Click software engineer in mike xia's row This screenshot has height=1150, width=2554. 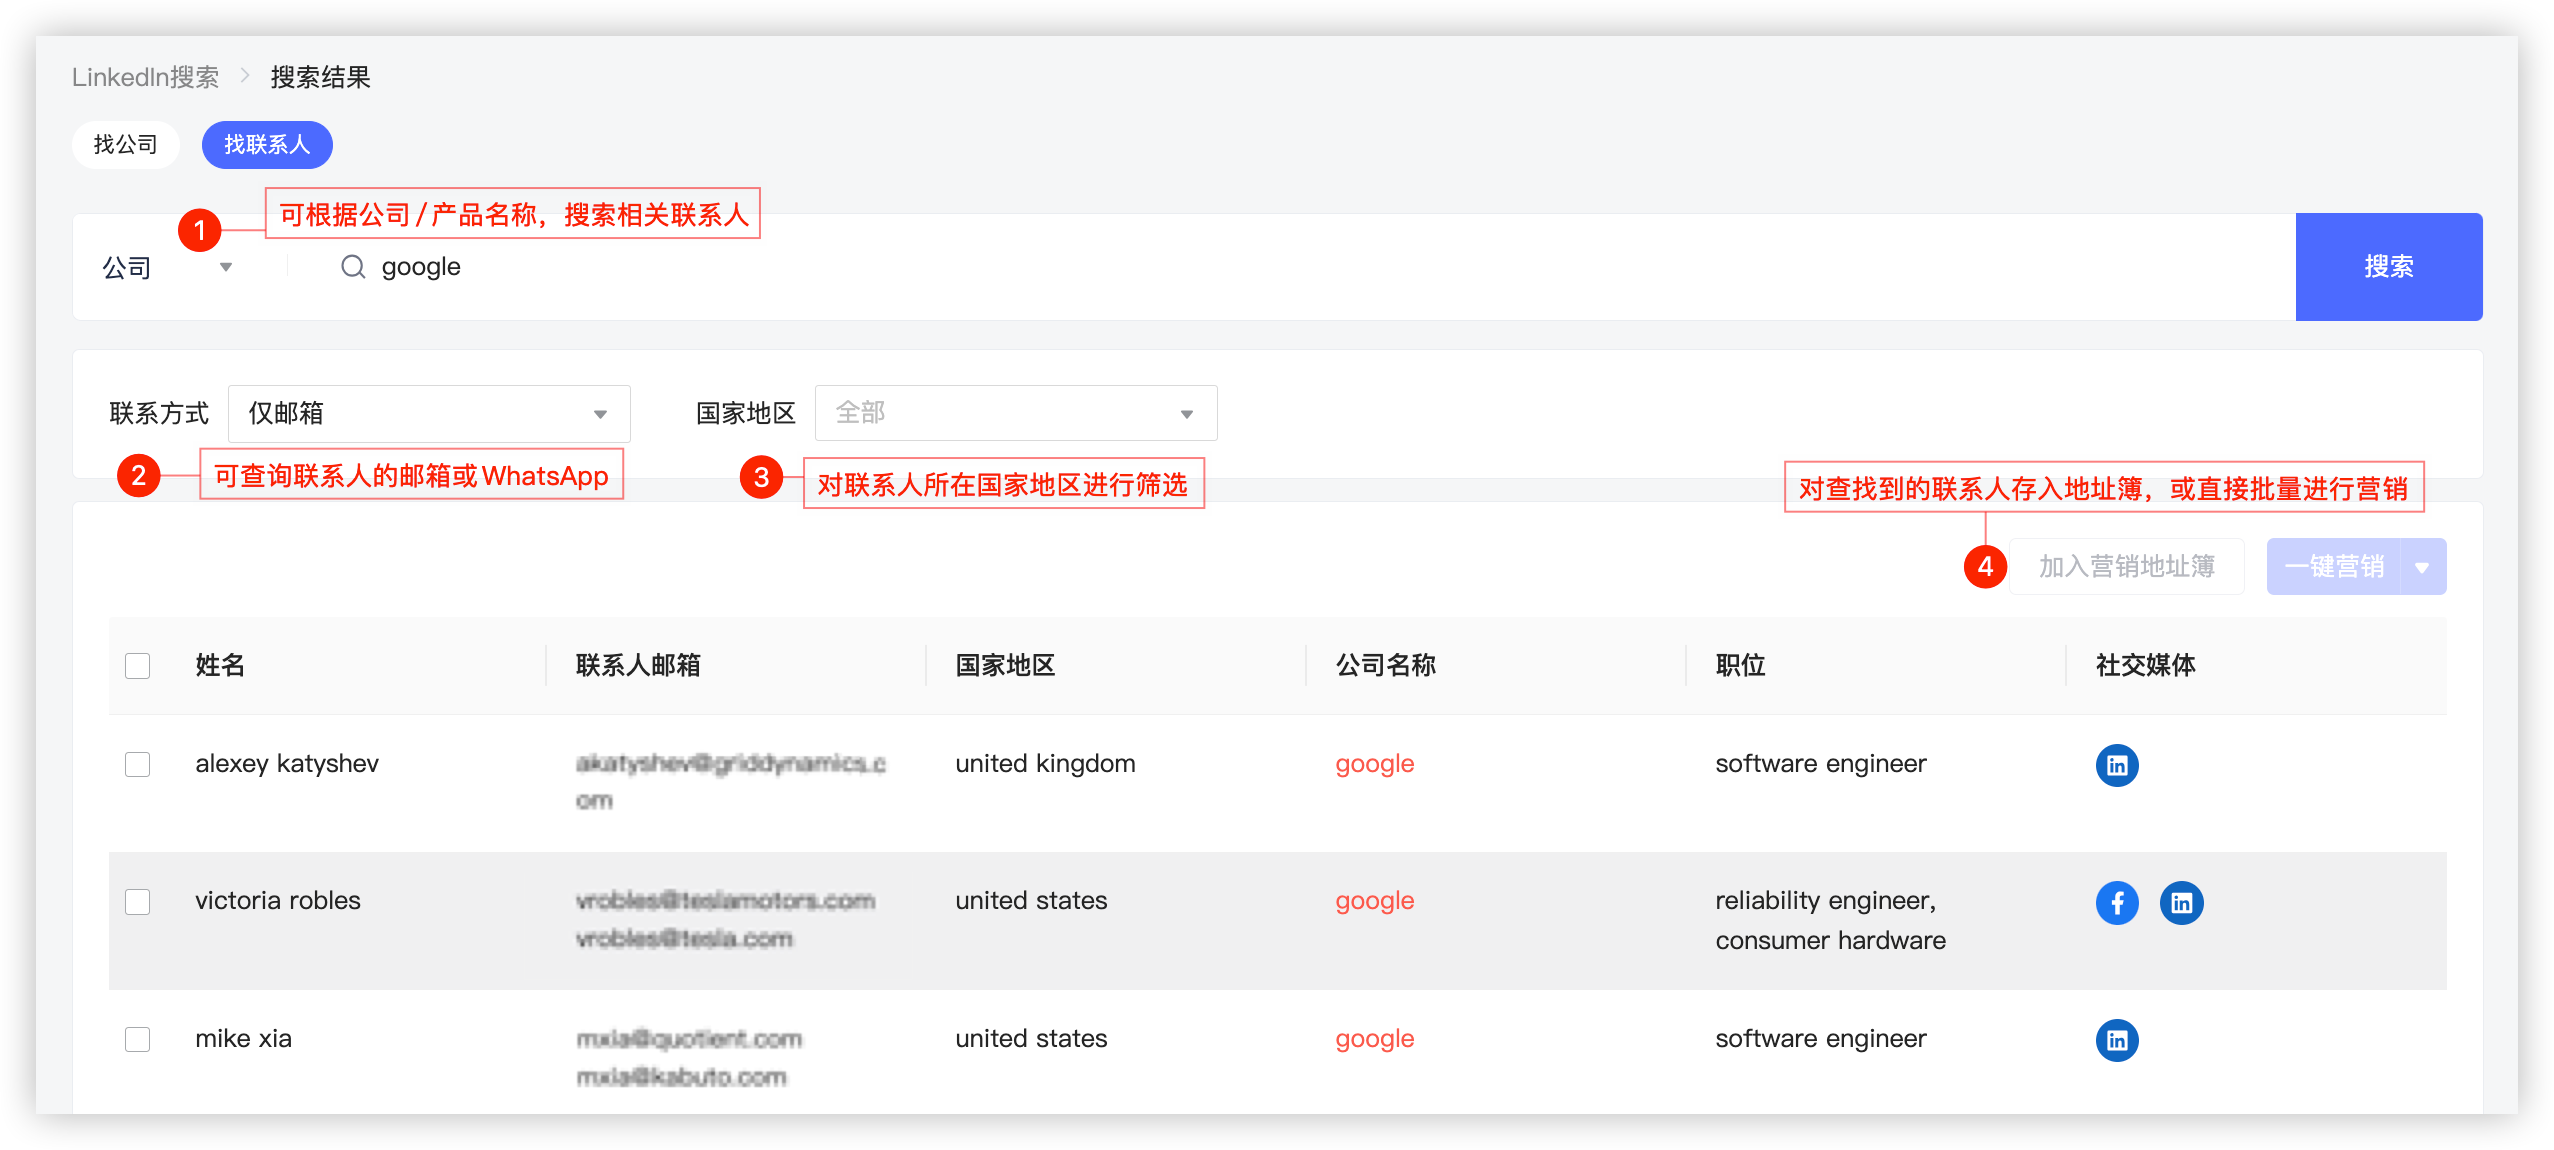tap(1820, 1039)
